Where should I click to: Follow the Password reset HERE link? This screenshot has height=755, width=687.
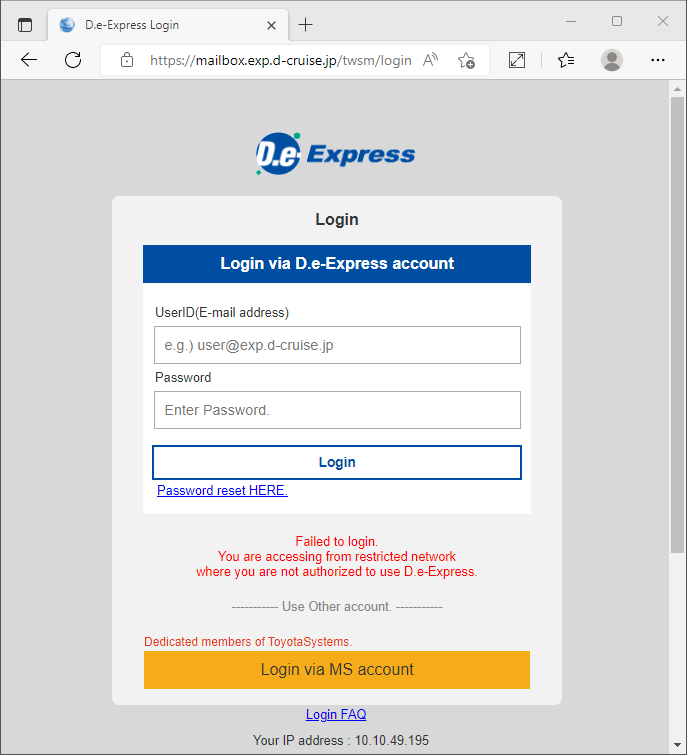[222, 490]
